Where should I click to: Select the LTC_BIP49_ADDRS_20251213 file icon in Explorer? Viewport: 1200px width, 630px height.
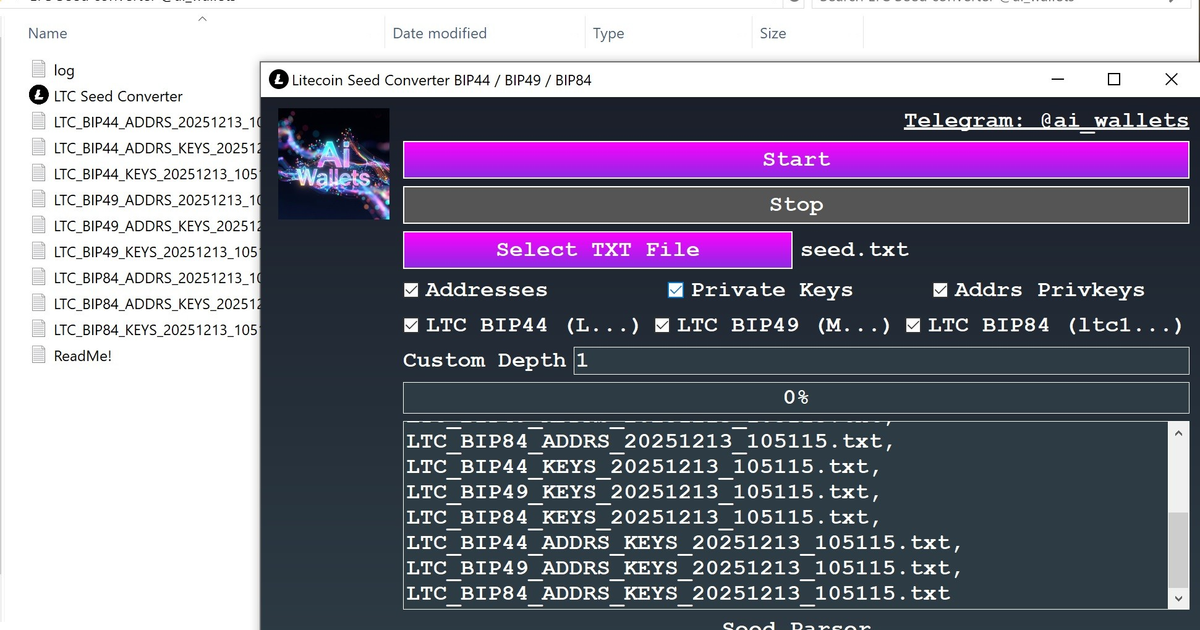pos(39,199)
